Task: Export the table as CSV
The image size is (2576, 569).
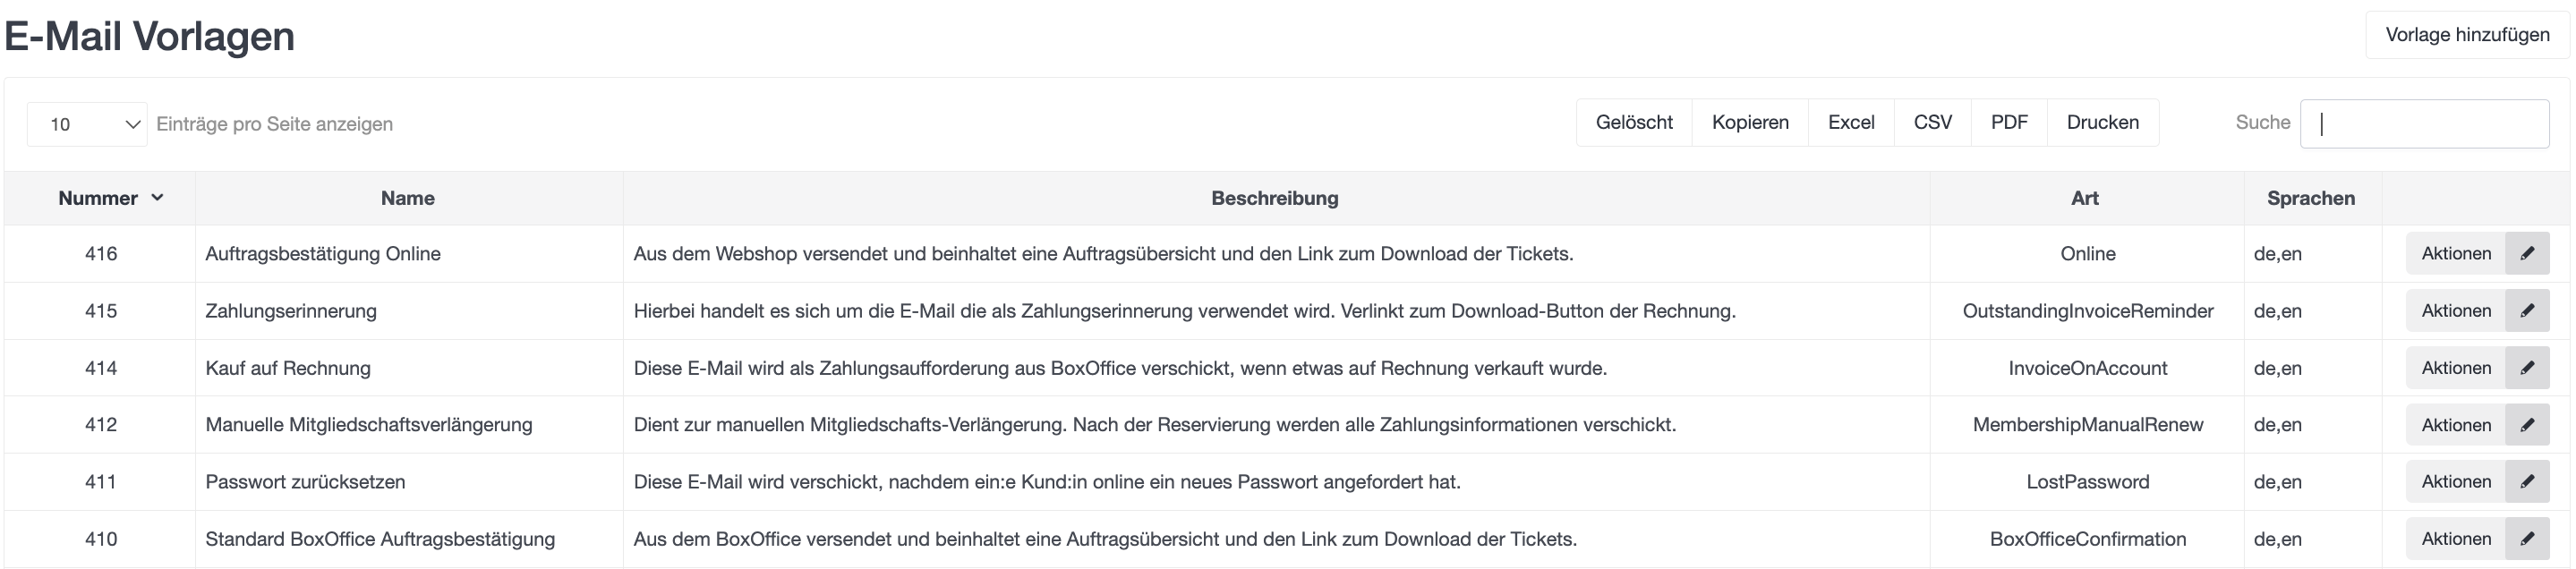Action: pos(1932,122)
